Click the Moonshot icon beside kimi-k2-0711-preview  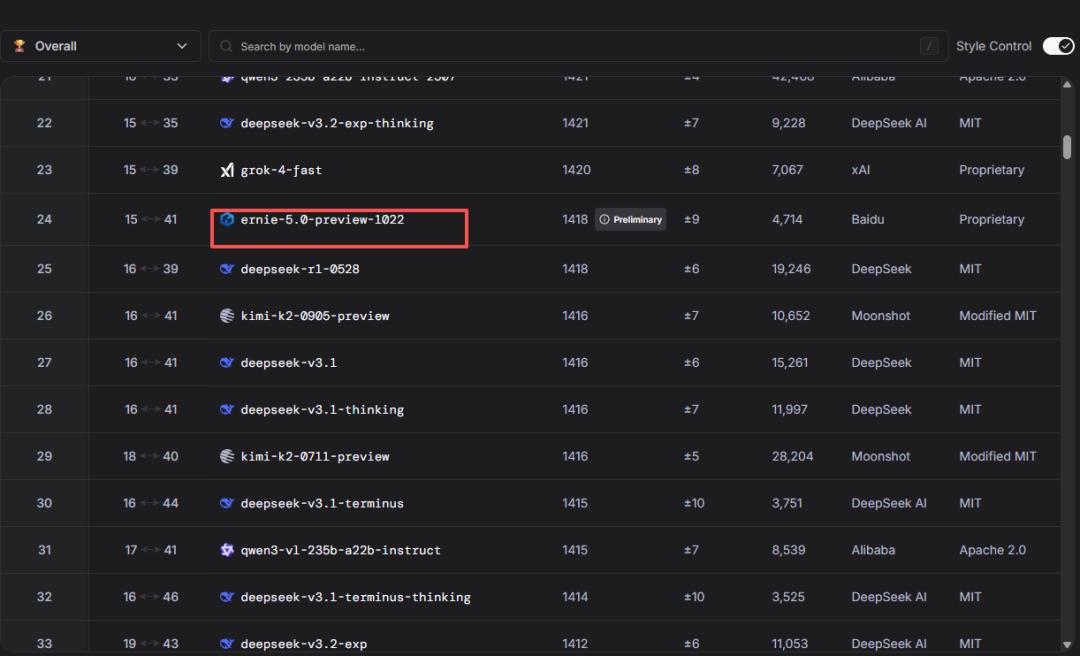227,456
